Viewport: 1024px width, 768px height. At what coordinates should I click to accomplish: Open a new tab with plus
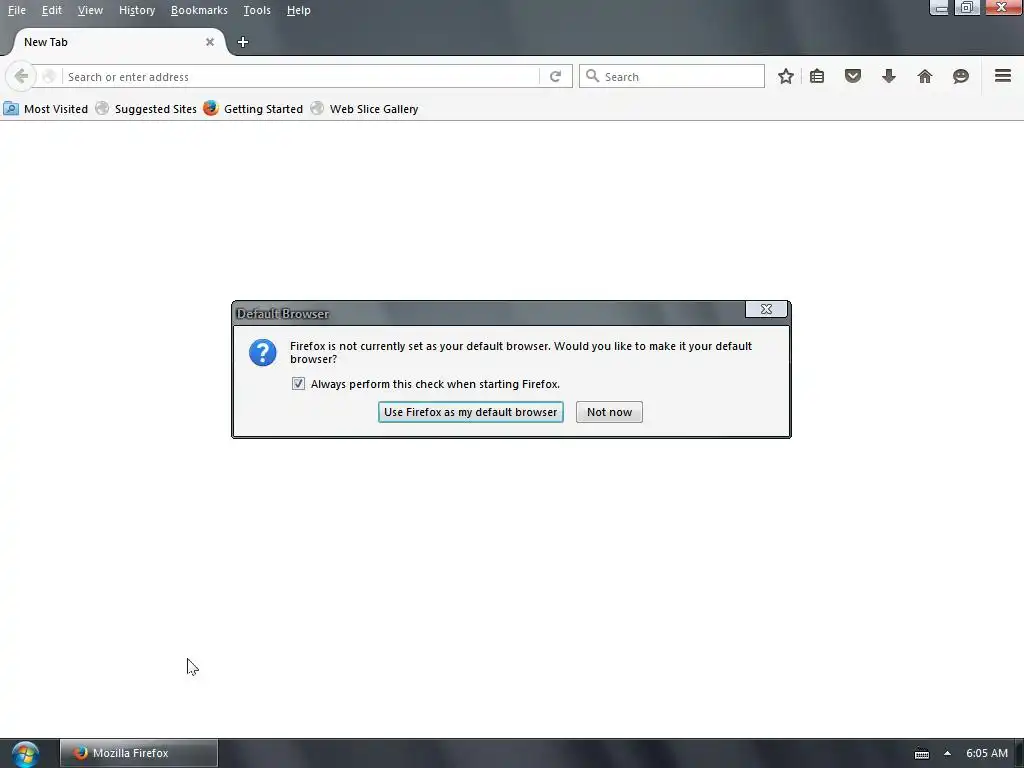[x=243, y=42]
